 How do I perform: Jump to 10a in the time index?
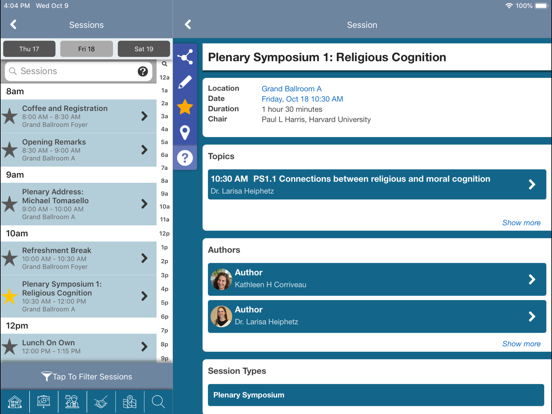coord(164,207)
